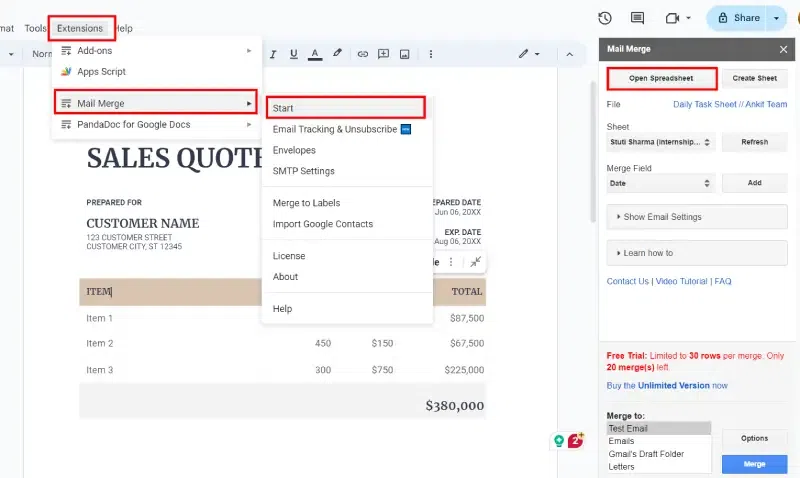Open the comments icon
The image size is (800, 478).
(x=637, y=18)
